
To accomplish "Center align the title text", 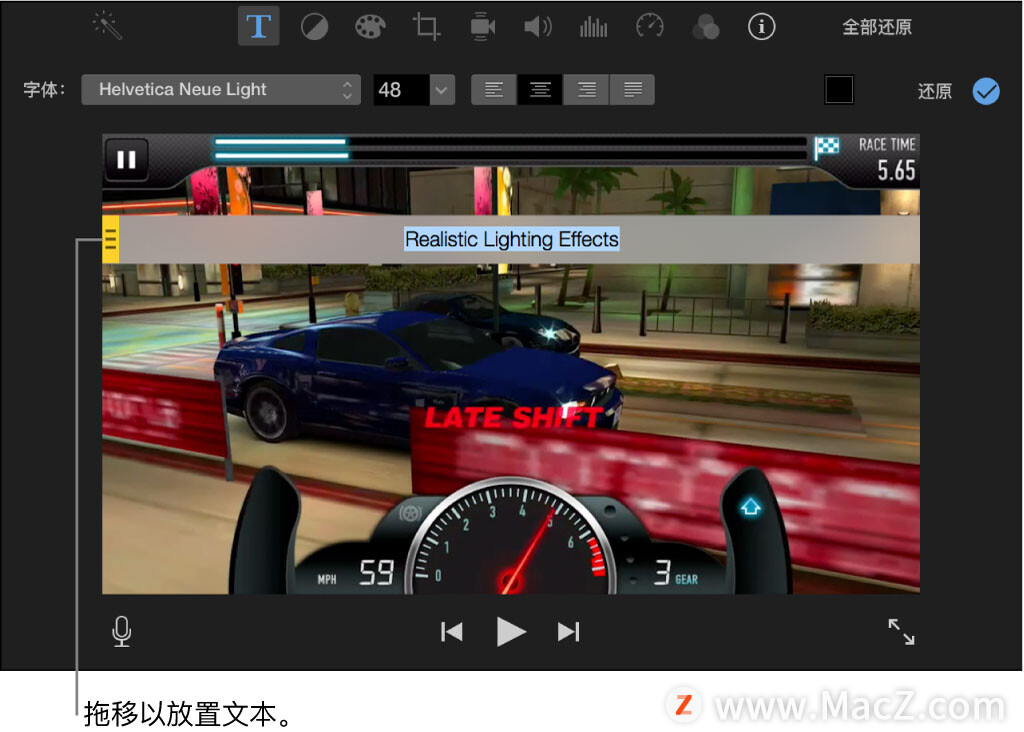I will click(x=540, y=89).
